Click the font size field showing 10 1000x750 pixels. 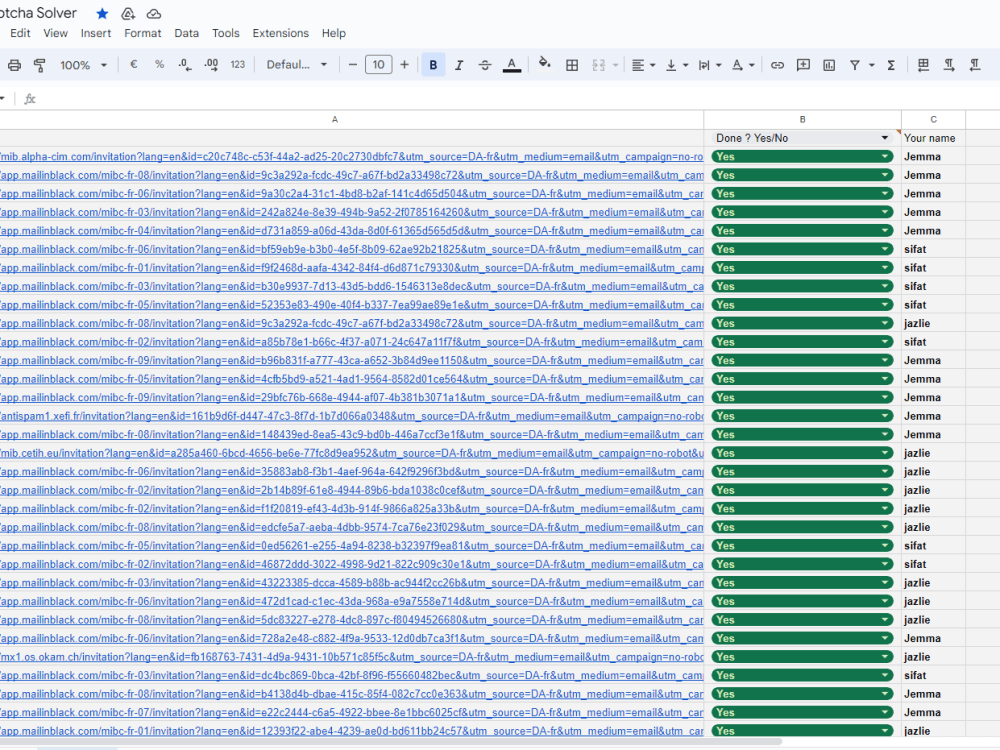378,64
